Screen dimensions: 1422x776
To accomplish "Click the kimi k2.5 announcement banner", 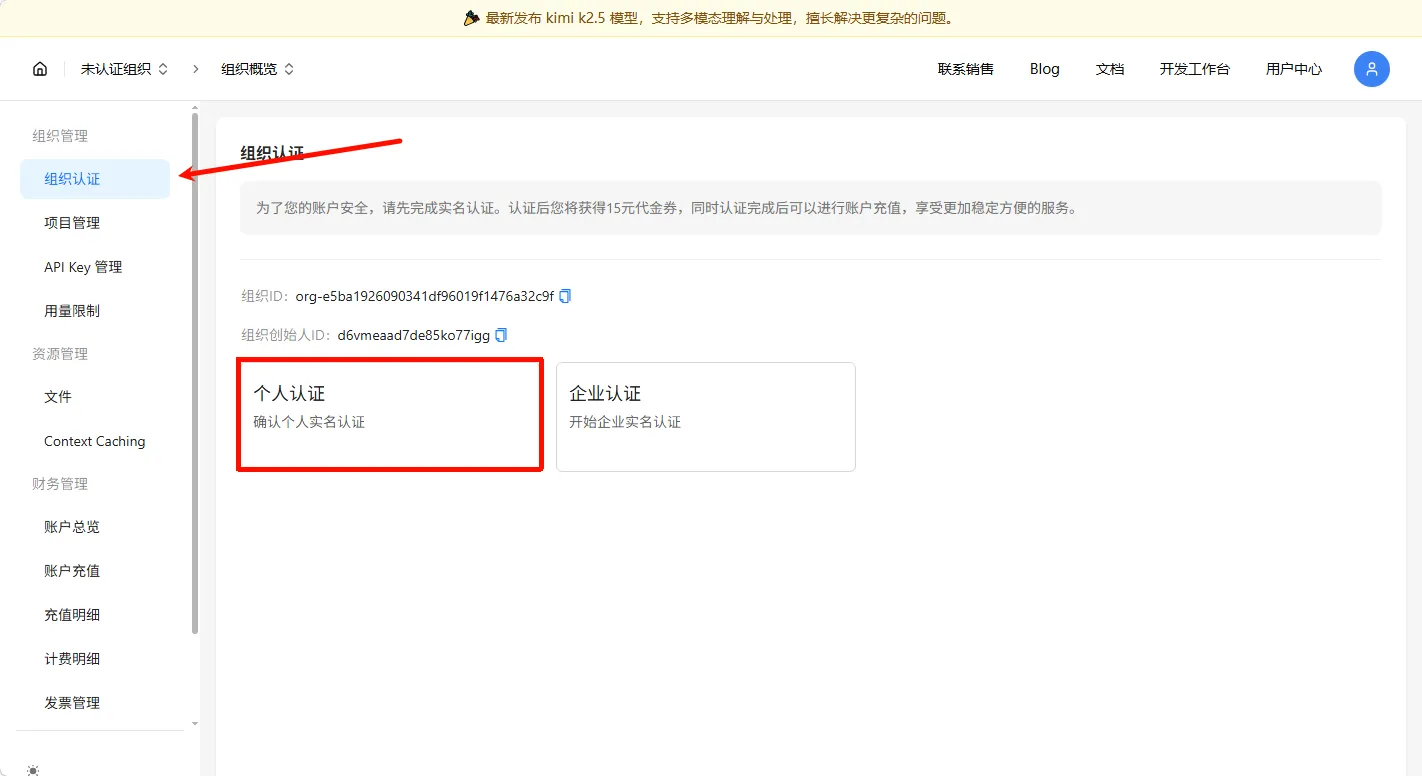I will click(710, 18).
